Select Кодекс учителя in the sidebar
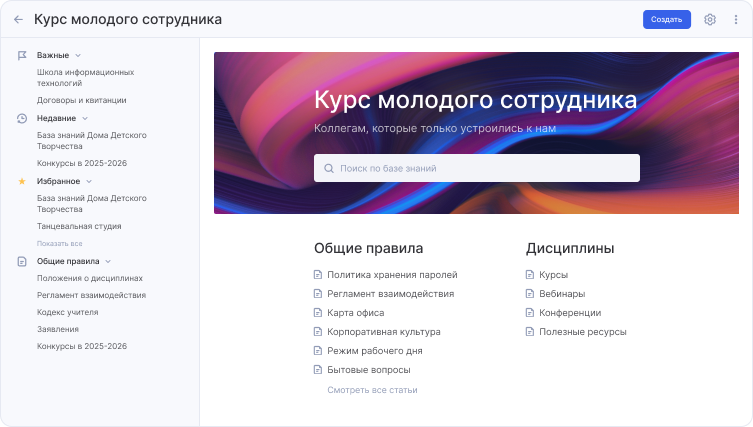 click(x=67, y=312)
